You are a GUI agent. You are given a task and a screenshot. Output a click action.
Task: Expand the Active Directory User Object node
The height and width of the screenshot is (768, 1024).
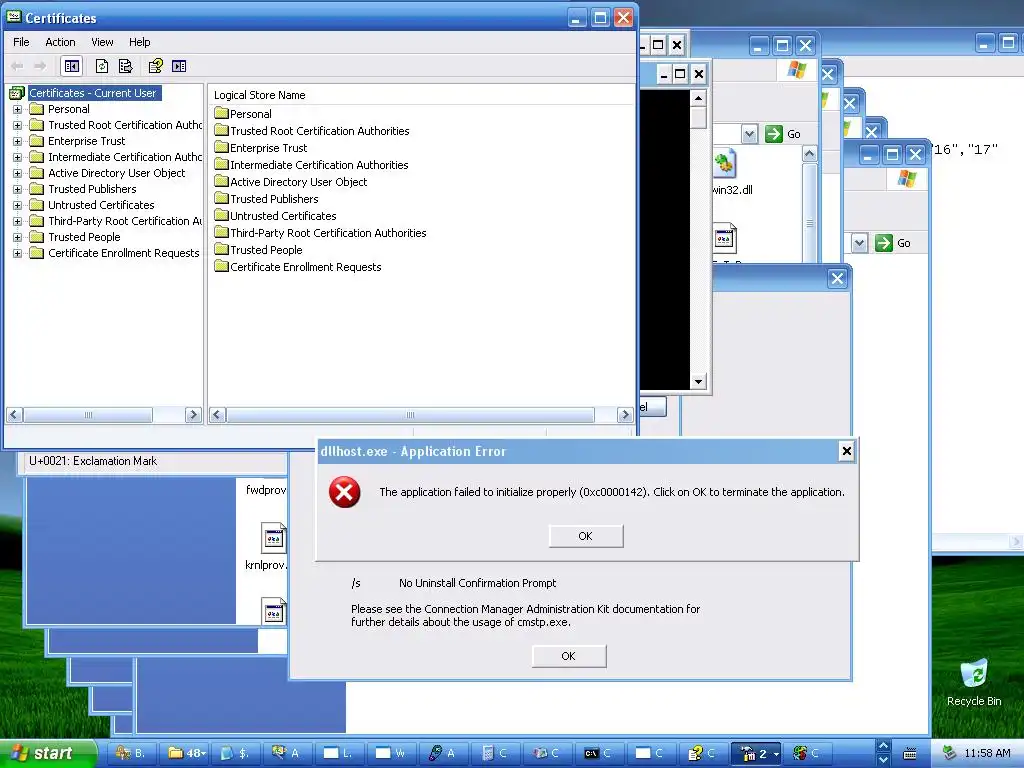(18, 173)
